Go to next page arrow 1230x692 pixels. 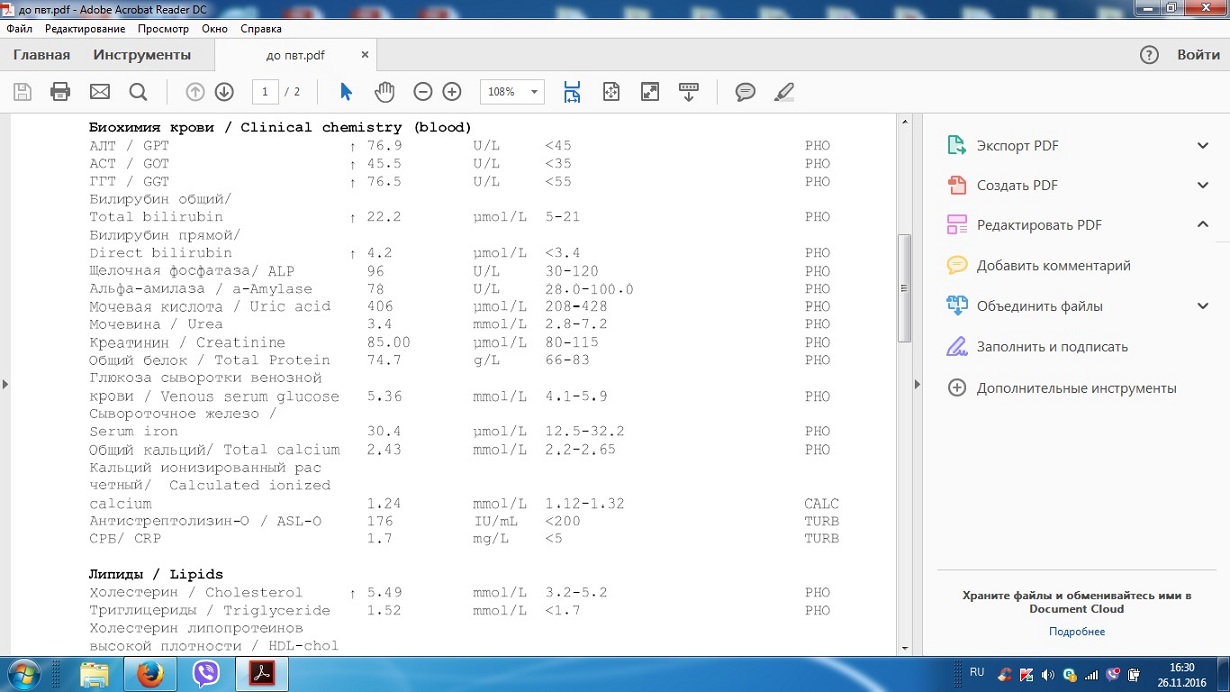(x=224, y=92)
